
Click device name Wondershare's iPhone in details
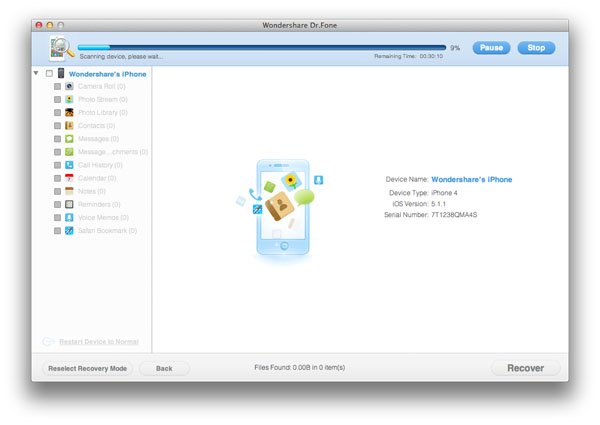pyautogui.click(x=472, y=179)
